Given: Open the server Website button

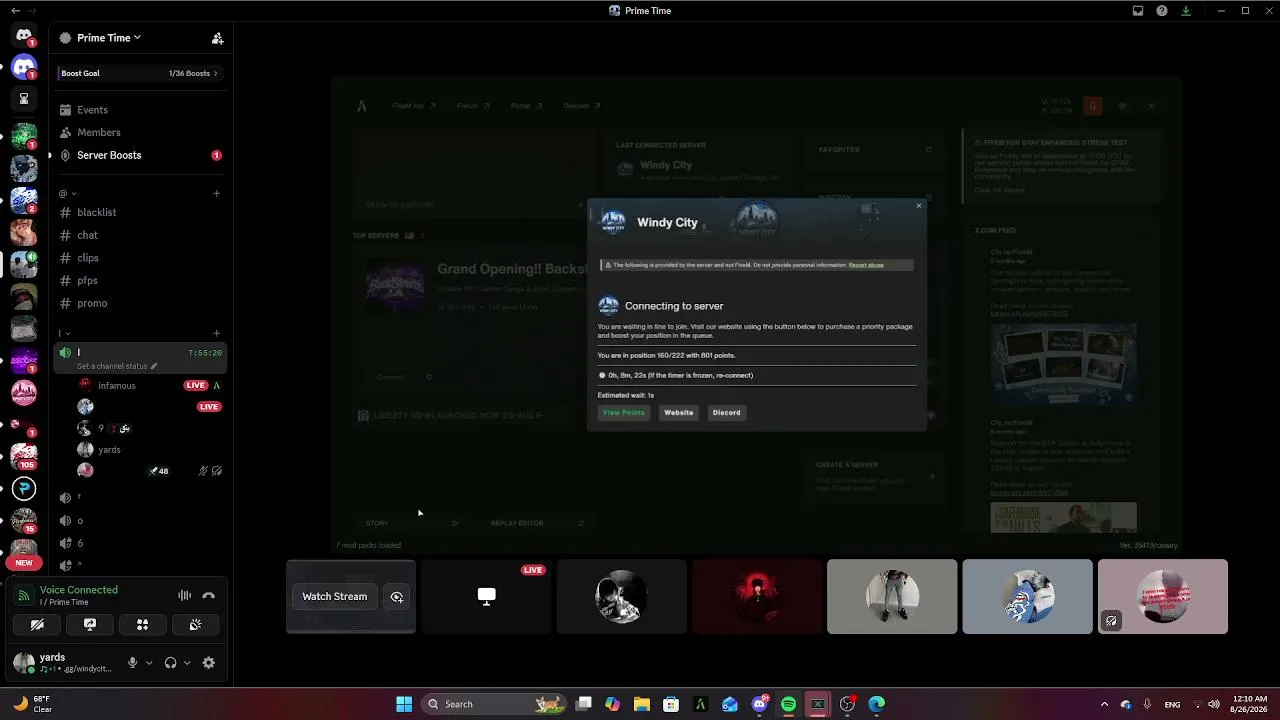Looking at the screenshot, I should pos(679,412).
